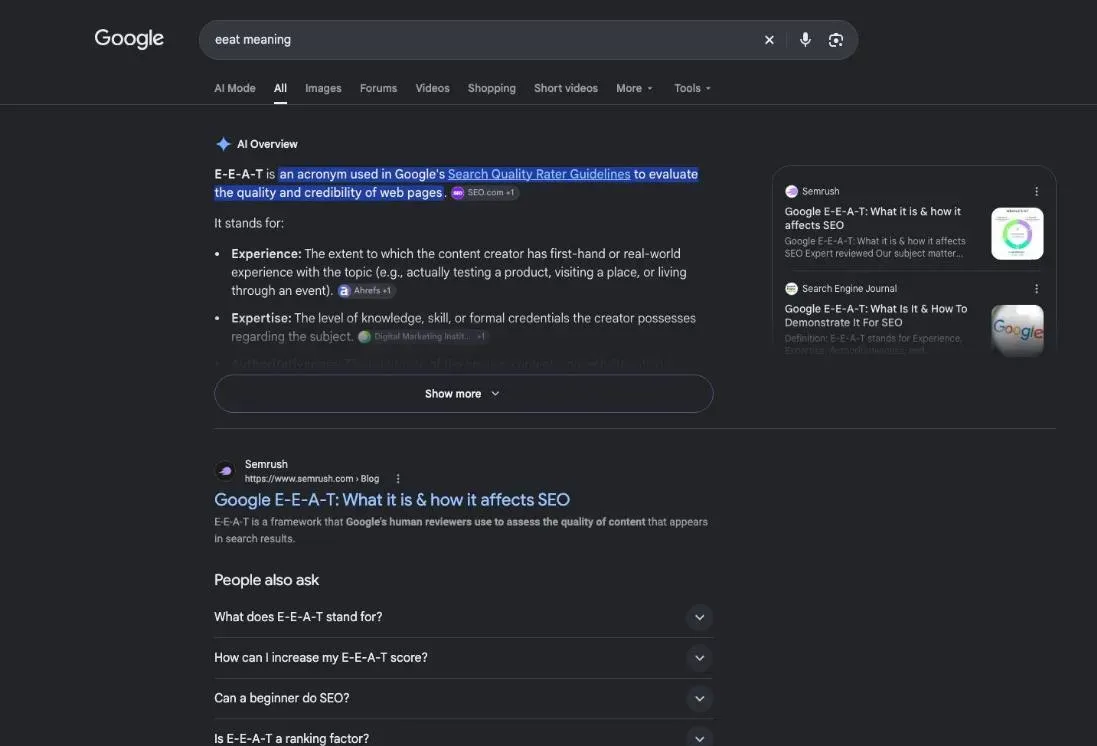Click the Ahrefs source citation chip

(366, 290)
